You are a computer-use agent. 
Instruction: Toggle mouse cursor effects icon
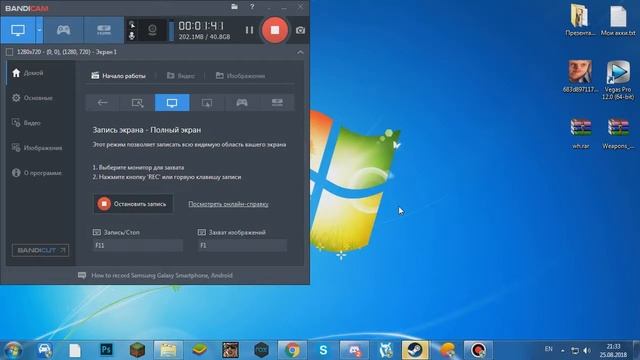pyautogui.click(x=132, y=24)
